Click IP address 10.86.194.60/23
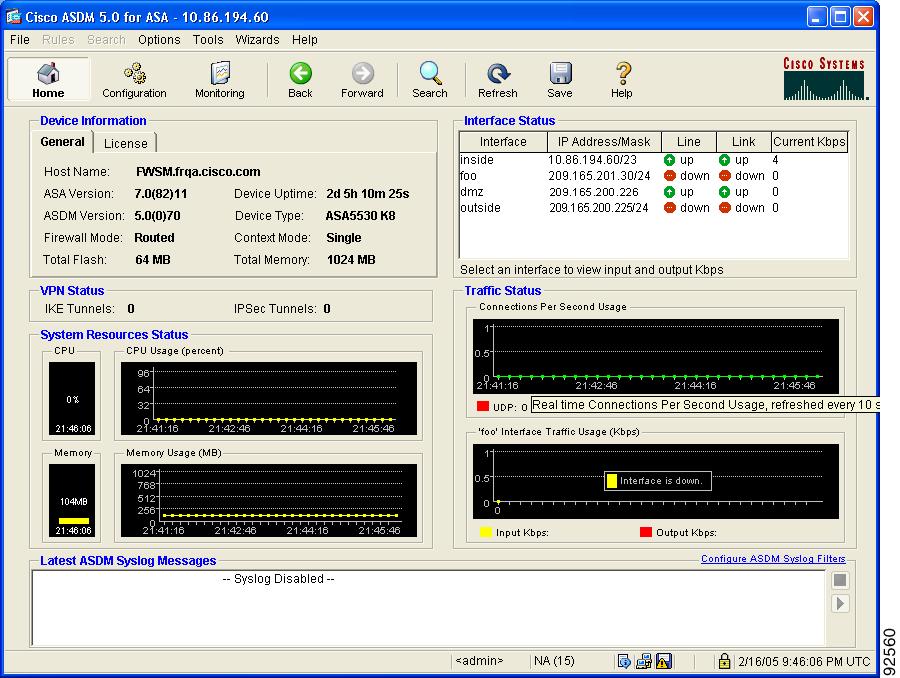900x678 pixels. (592, 160)
